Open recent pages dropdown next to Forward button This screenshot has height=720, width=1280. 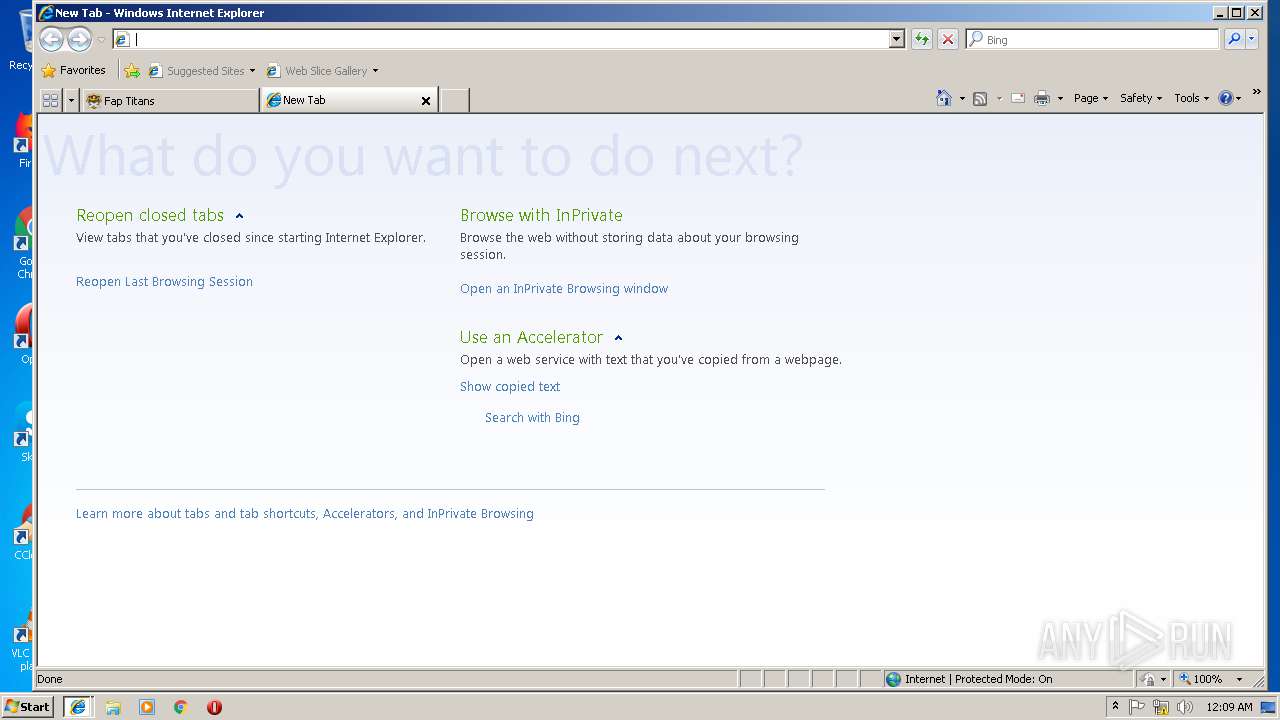(101, 40)
